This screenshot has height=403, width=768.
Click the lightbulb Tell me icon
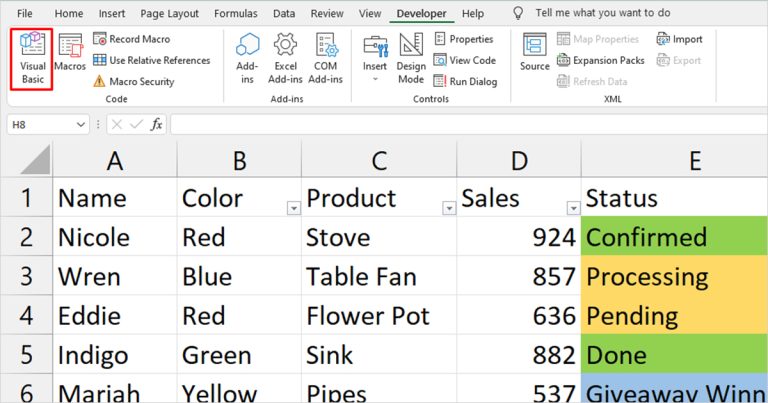click(x=518, y=13)
